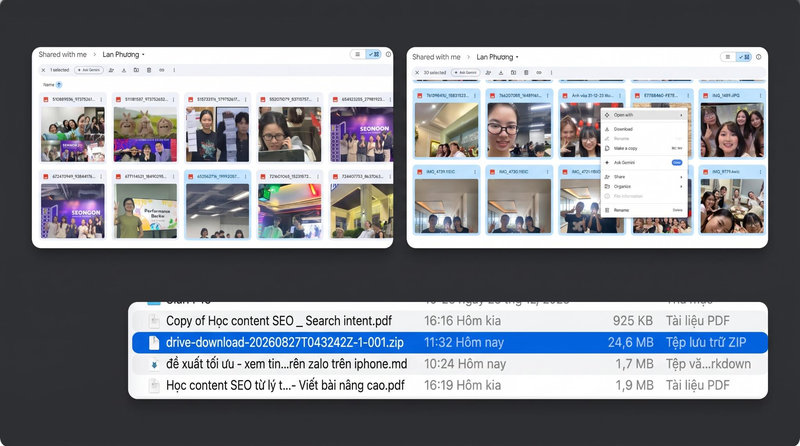Open the menu for file IMG_4730.HEIC
Screen dimensions: 800x446
point(547,172)
